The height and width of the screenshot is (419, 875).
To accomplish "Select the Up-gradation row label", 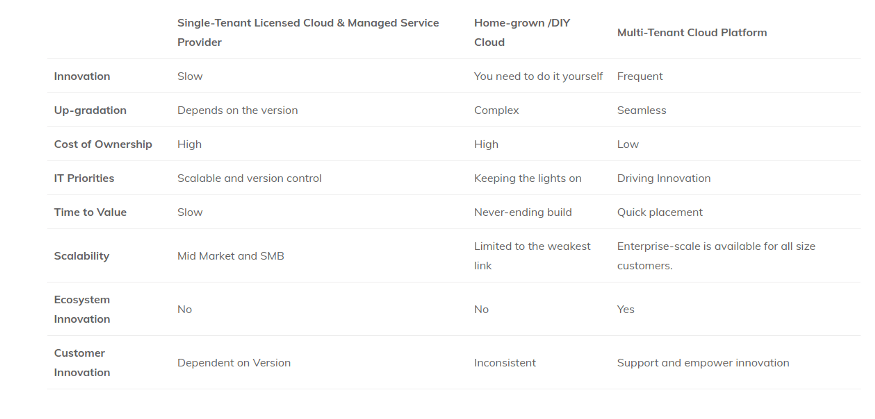I will (x=90, y=110).
